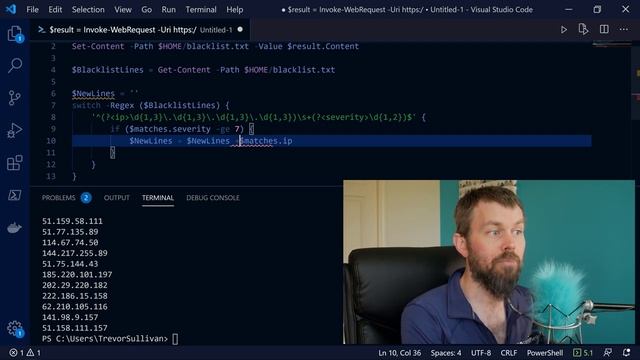Click the regex pattern string on line 8
The image size is (640, 360).
pyautogui.click(x=254, y=117)
